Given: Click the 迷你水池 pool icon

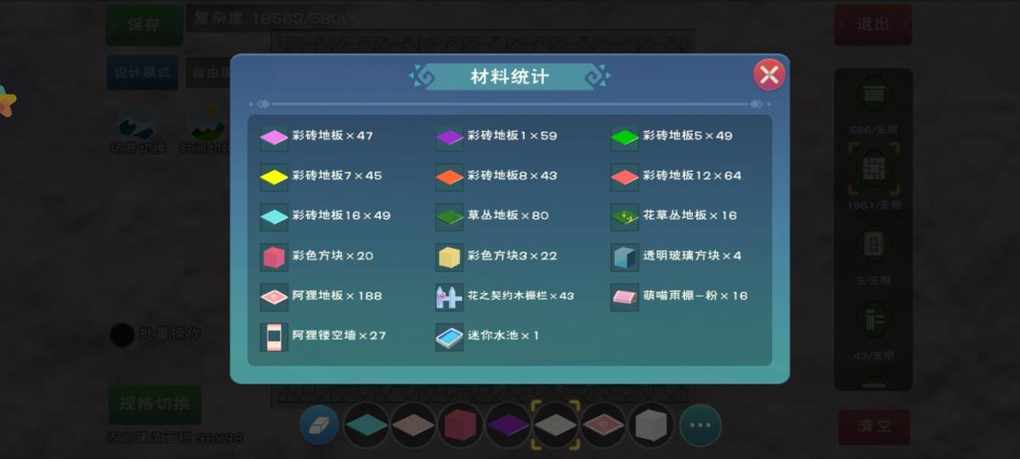Looking at the screenshot, I should pyautogui.click(x=449, y=337).
